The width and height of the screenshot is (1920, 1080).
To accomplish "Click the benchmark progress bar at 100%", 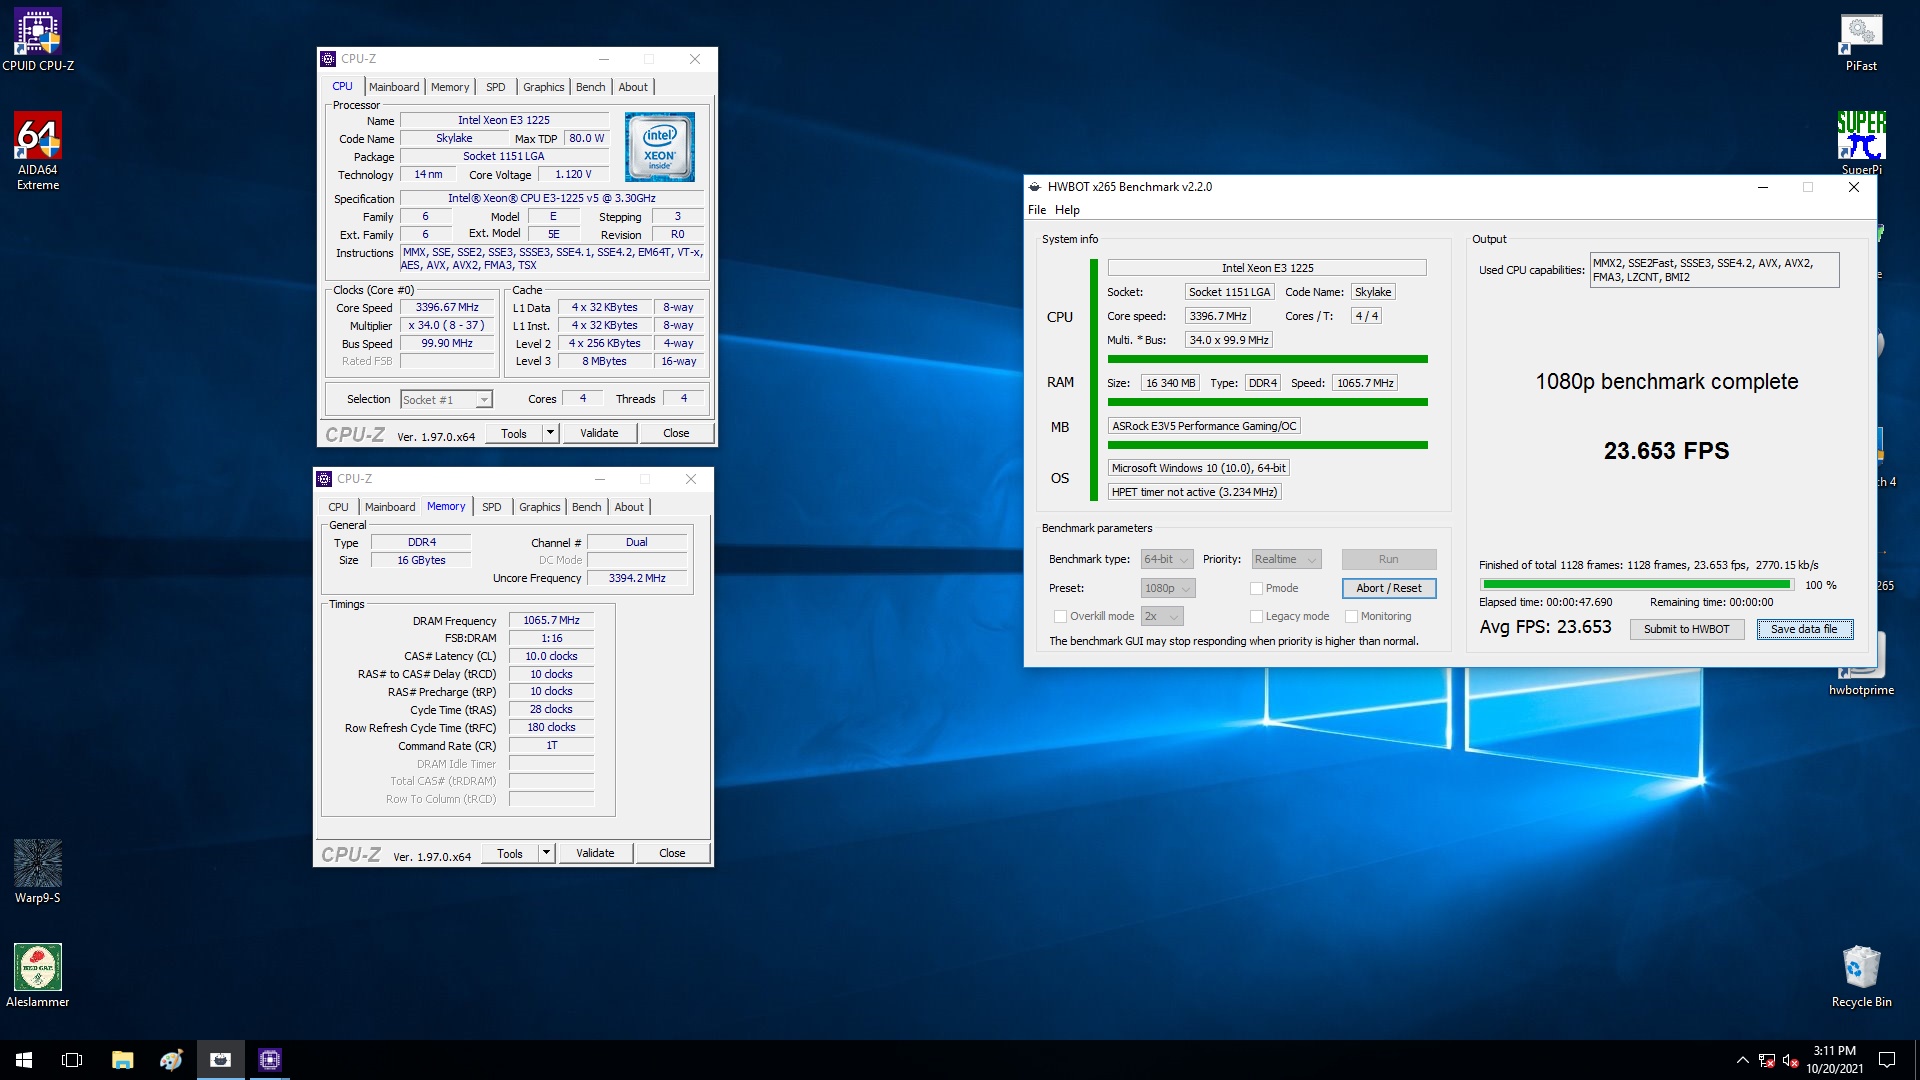I will point(1637,585).
